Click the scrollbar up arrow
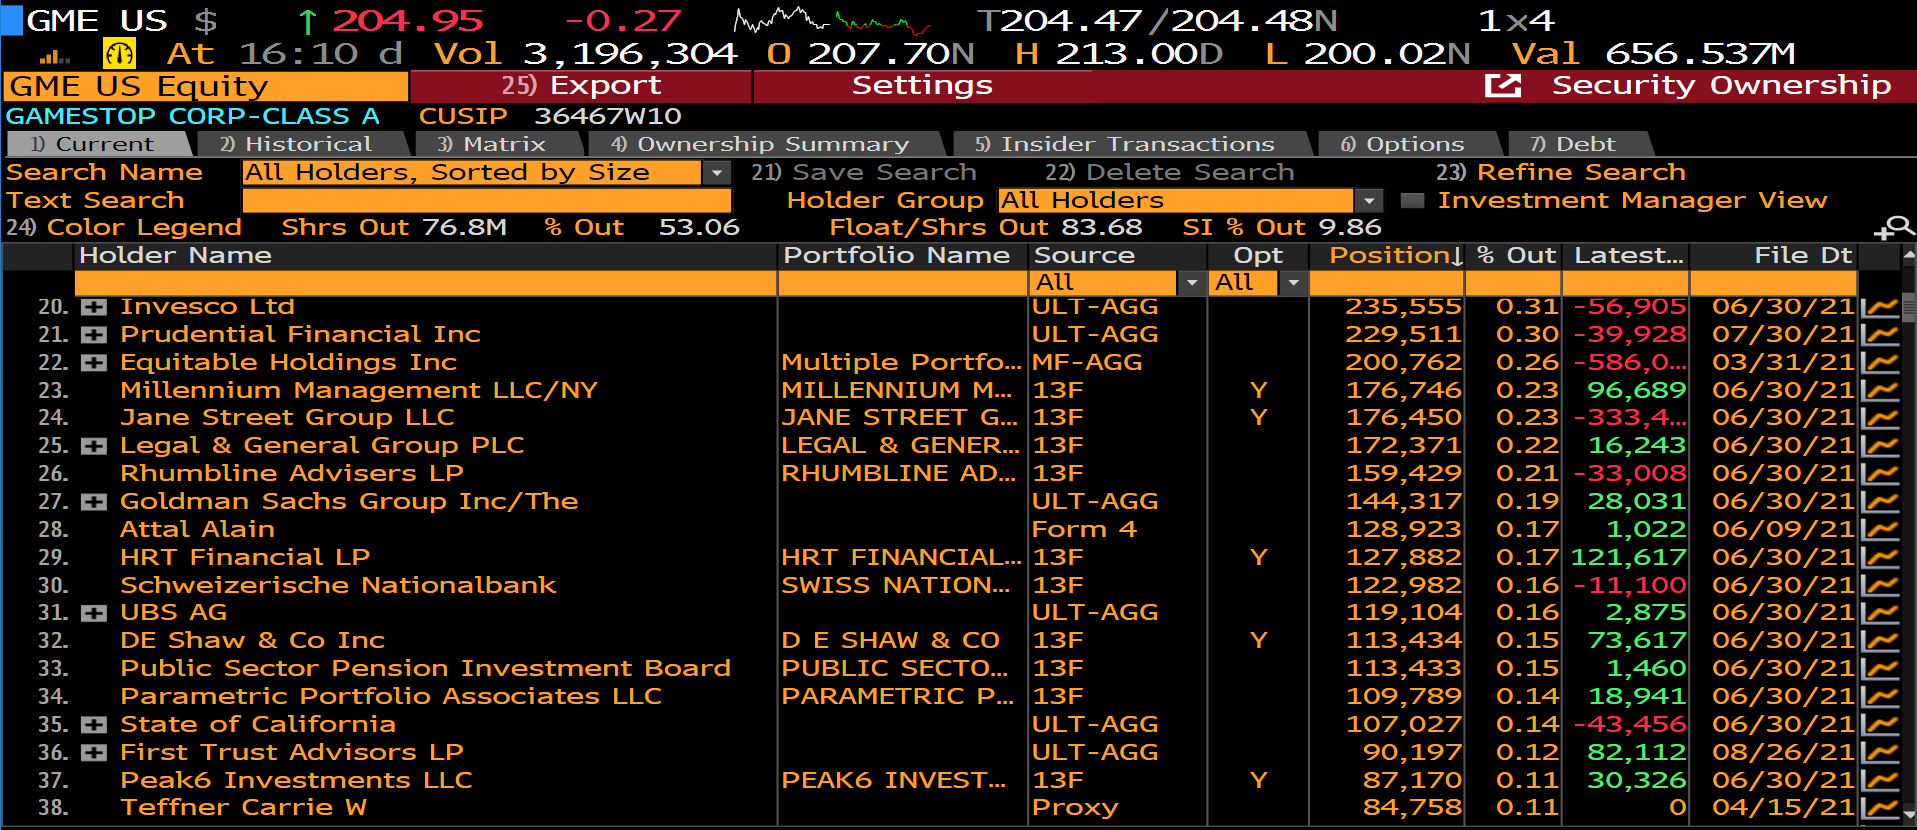1917x830 pixels. coord(1908,256)
